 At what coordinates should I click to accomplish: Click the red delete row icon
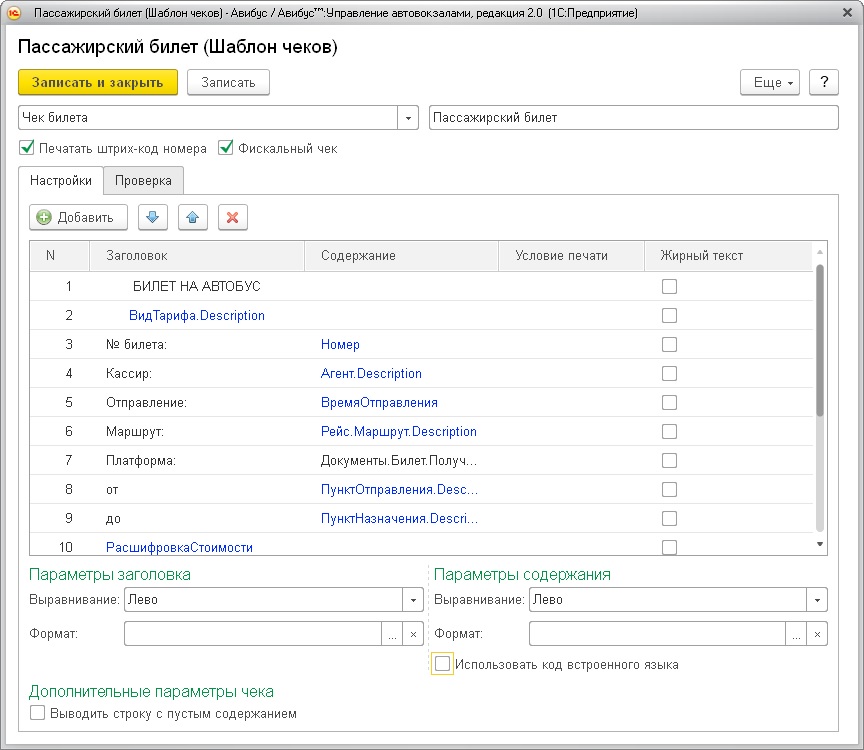[232, 217]
